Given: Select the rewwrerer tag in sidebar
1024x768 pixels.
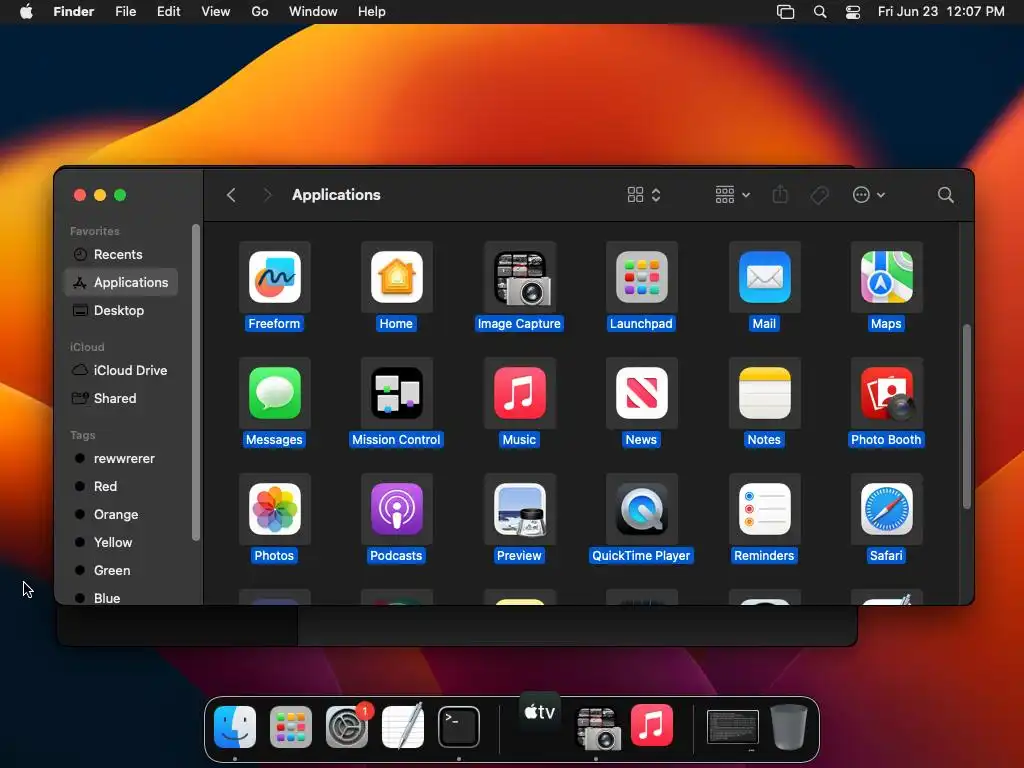Looking at the screenshot, I should click(x=121, y=458).
